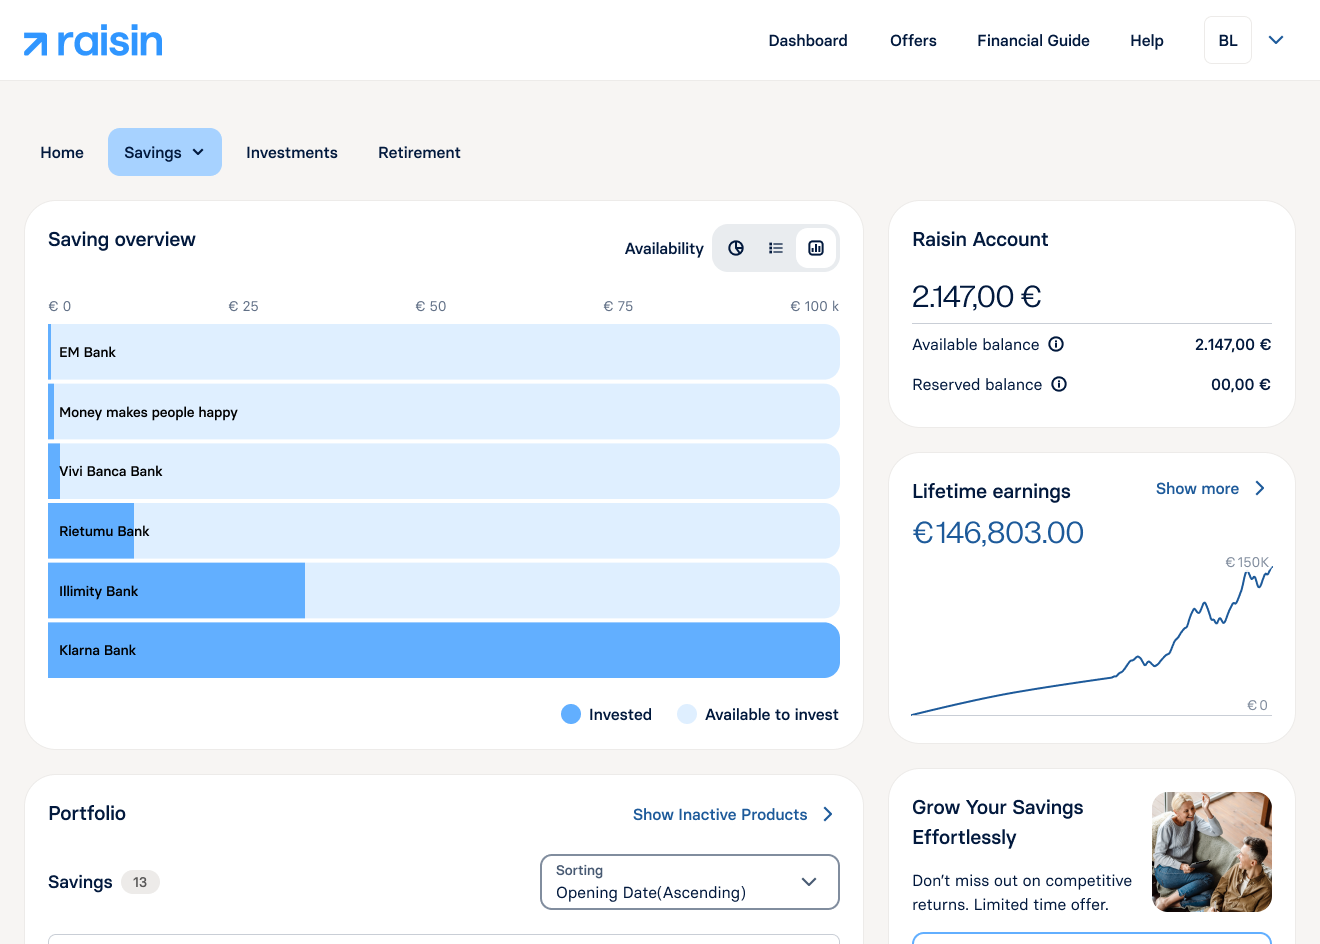Select the Klarna Bank bar
This screenshot has width=1320, height=944.
[444, 650]
